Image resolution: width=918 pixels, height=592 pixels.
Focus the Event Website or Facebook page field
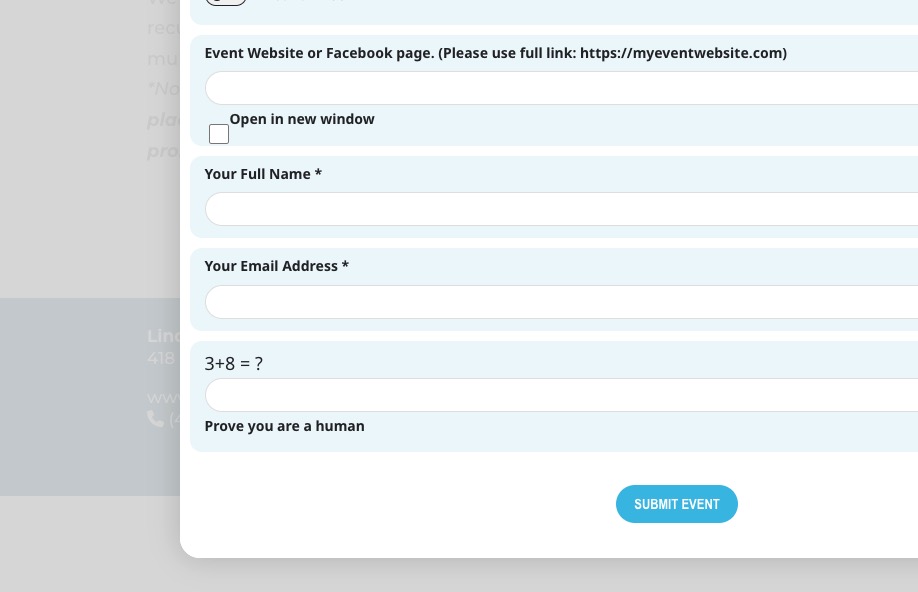coord(560,88)
